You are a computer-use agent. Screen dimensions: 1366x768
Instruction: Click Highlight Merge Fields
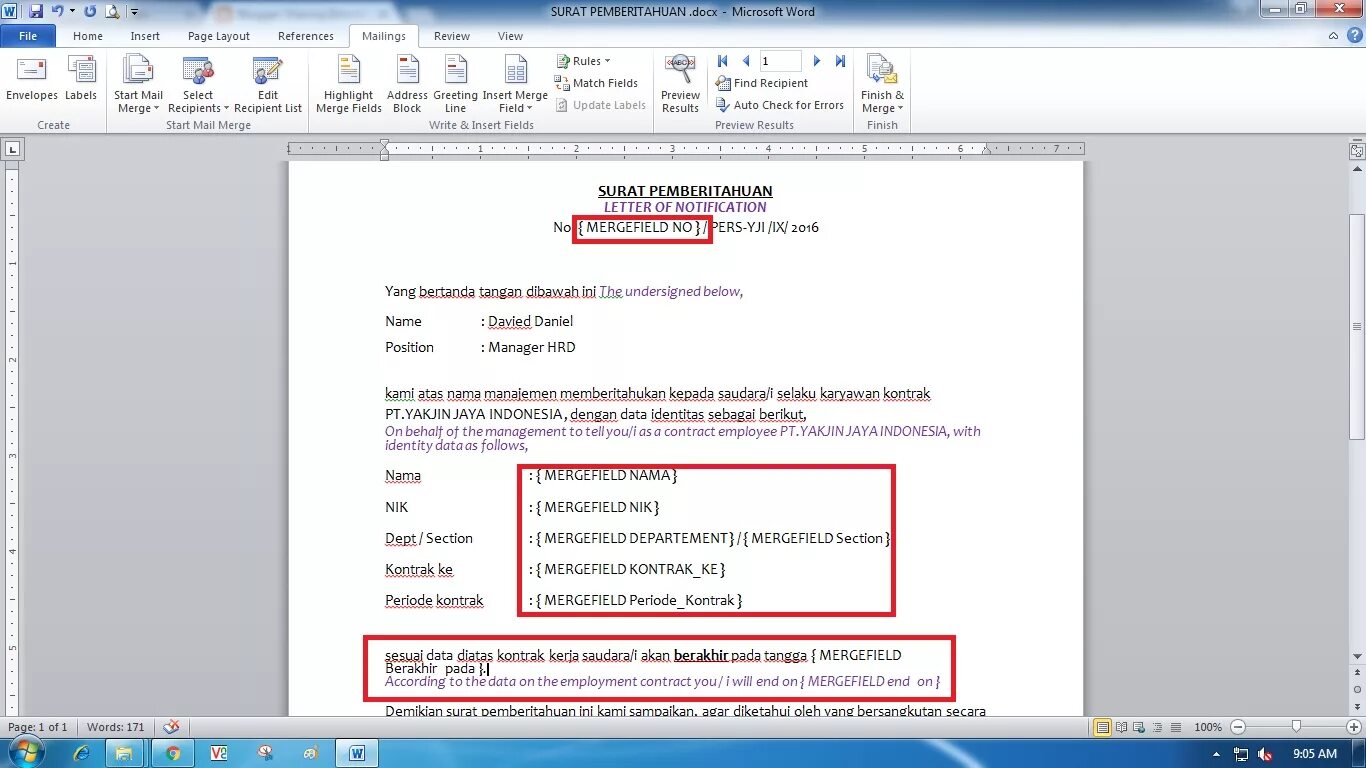pos(348,84)
